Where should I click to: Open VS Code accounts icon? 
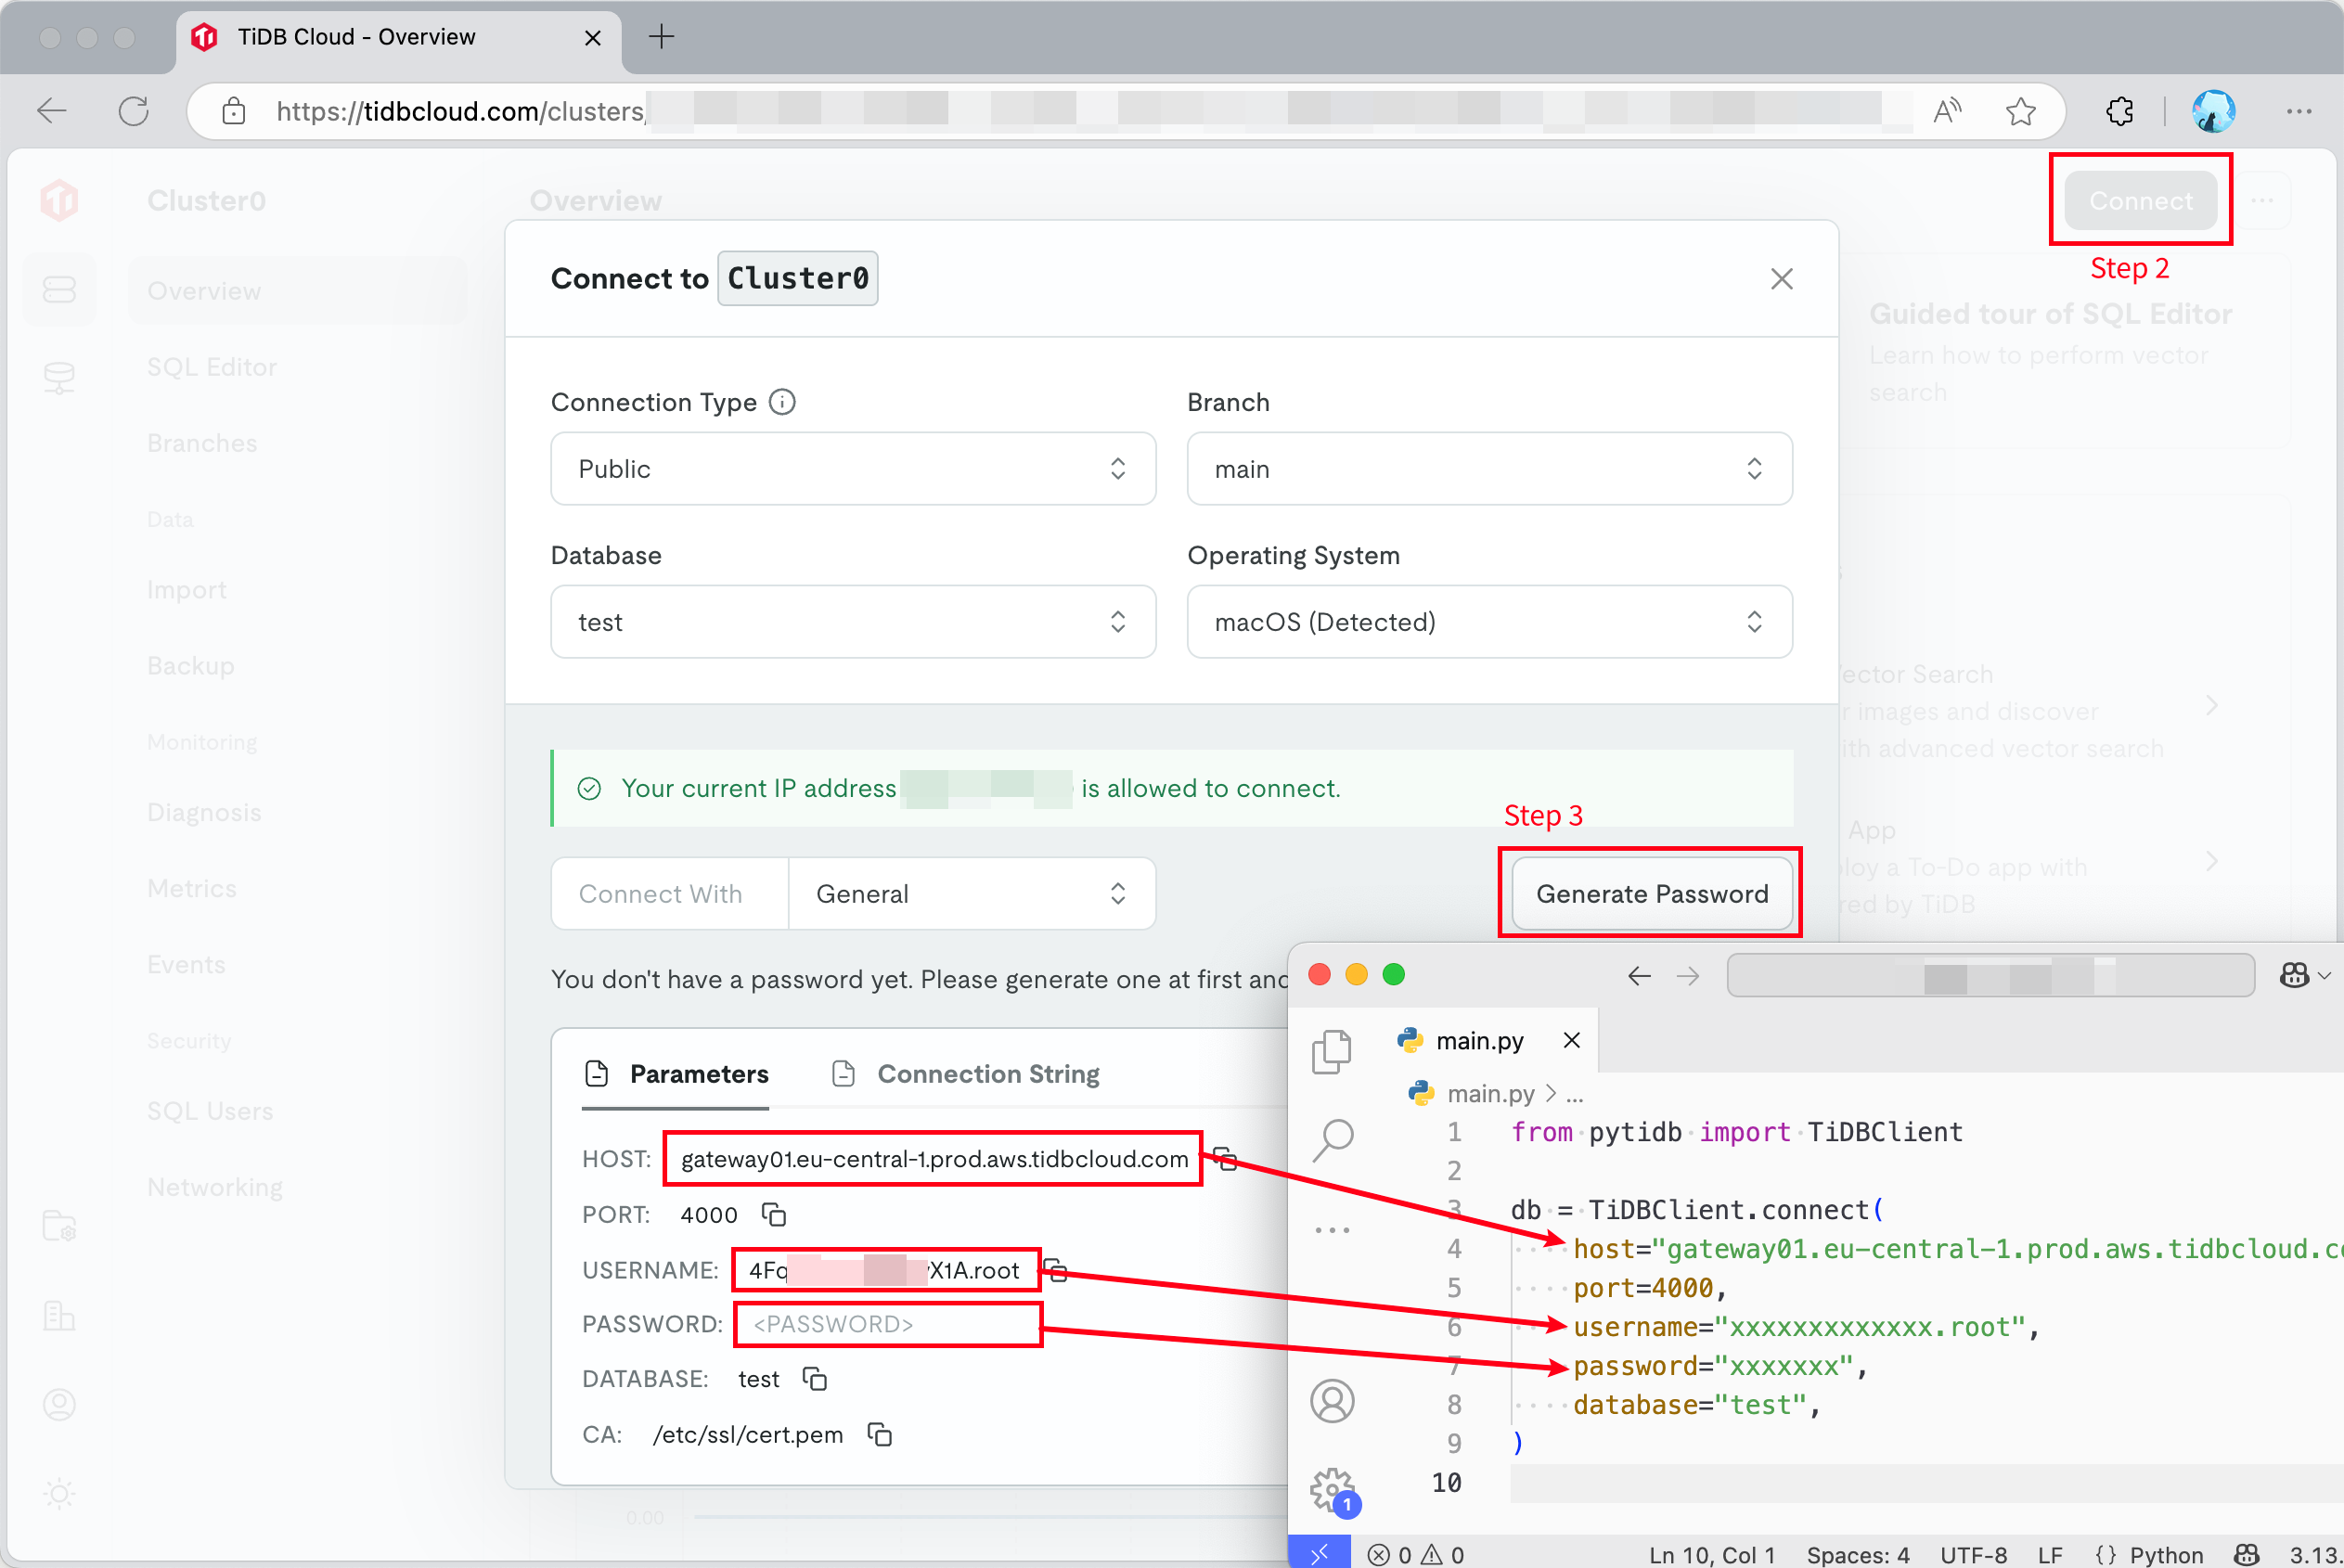pos(1332,1401)
